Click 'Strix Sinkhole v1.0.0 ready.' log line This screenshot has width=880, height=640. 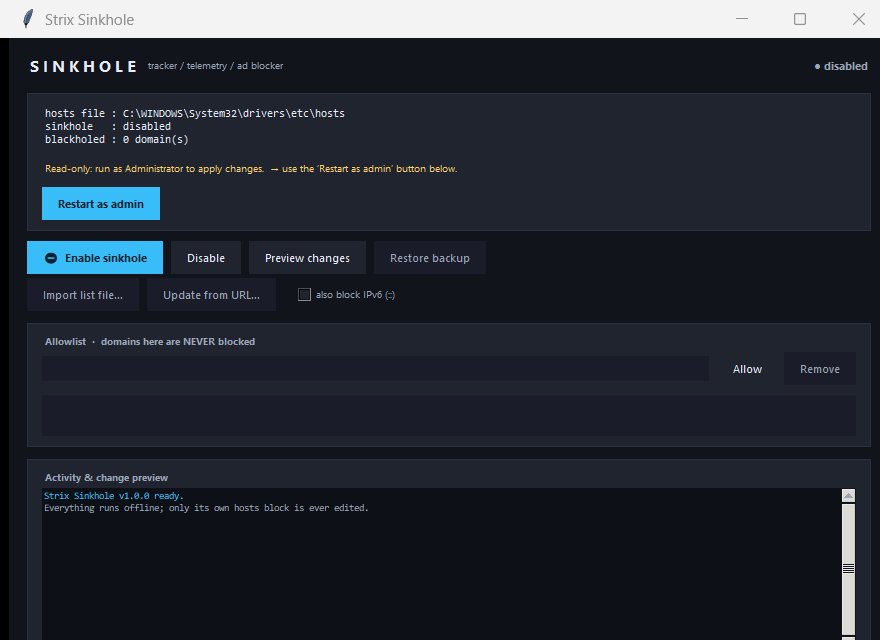click(x=113, y=496)
